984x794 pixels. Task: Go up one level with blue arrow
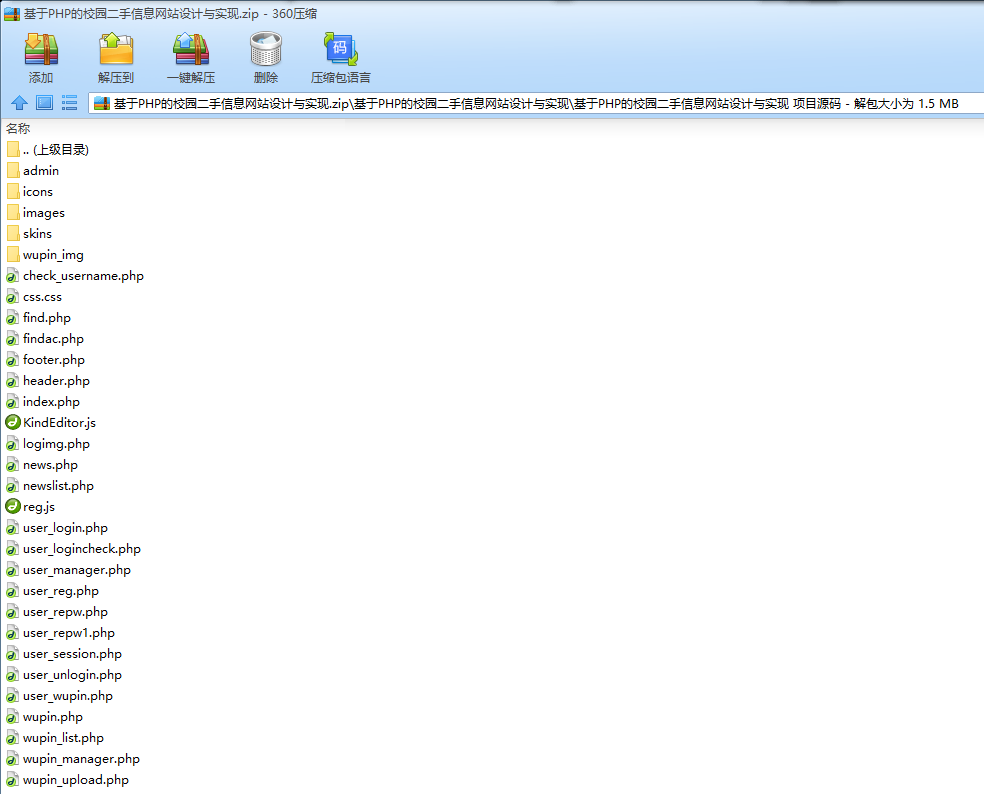[x=19, y=103]
